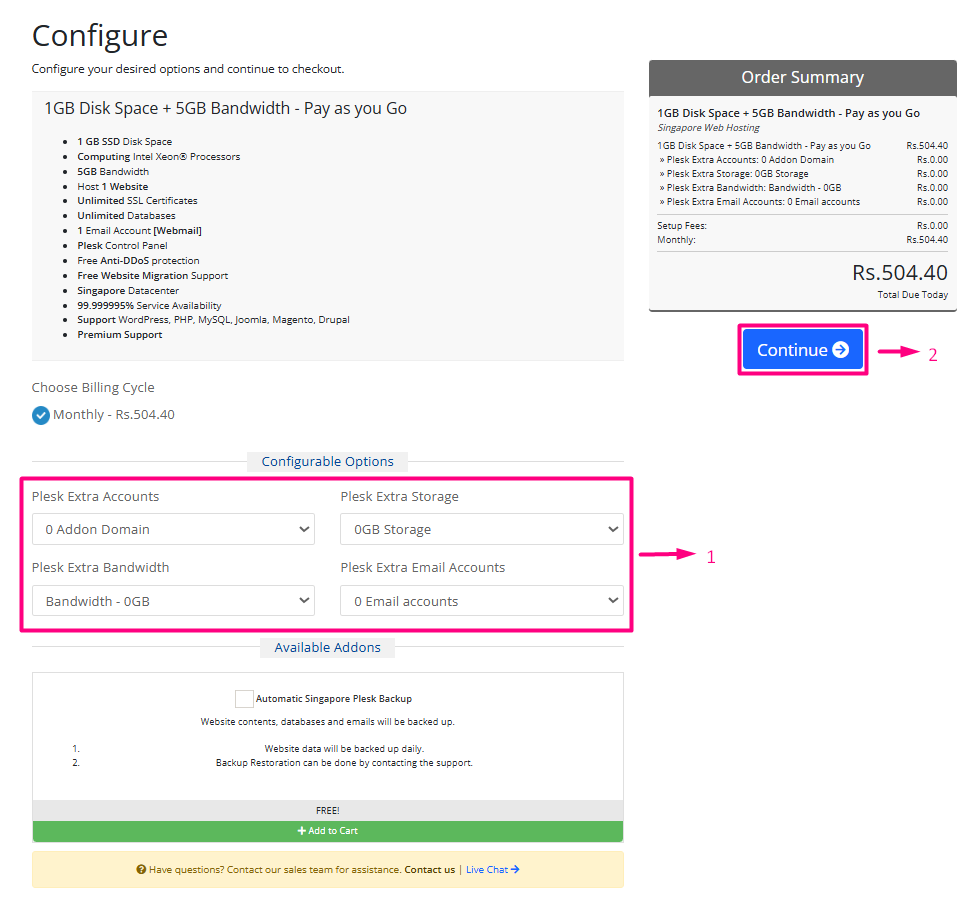Select the Monthly billing cycle radio button

[40, 415]
